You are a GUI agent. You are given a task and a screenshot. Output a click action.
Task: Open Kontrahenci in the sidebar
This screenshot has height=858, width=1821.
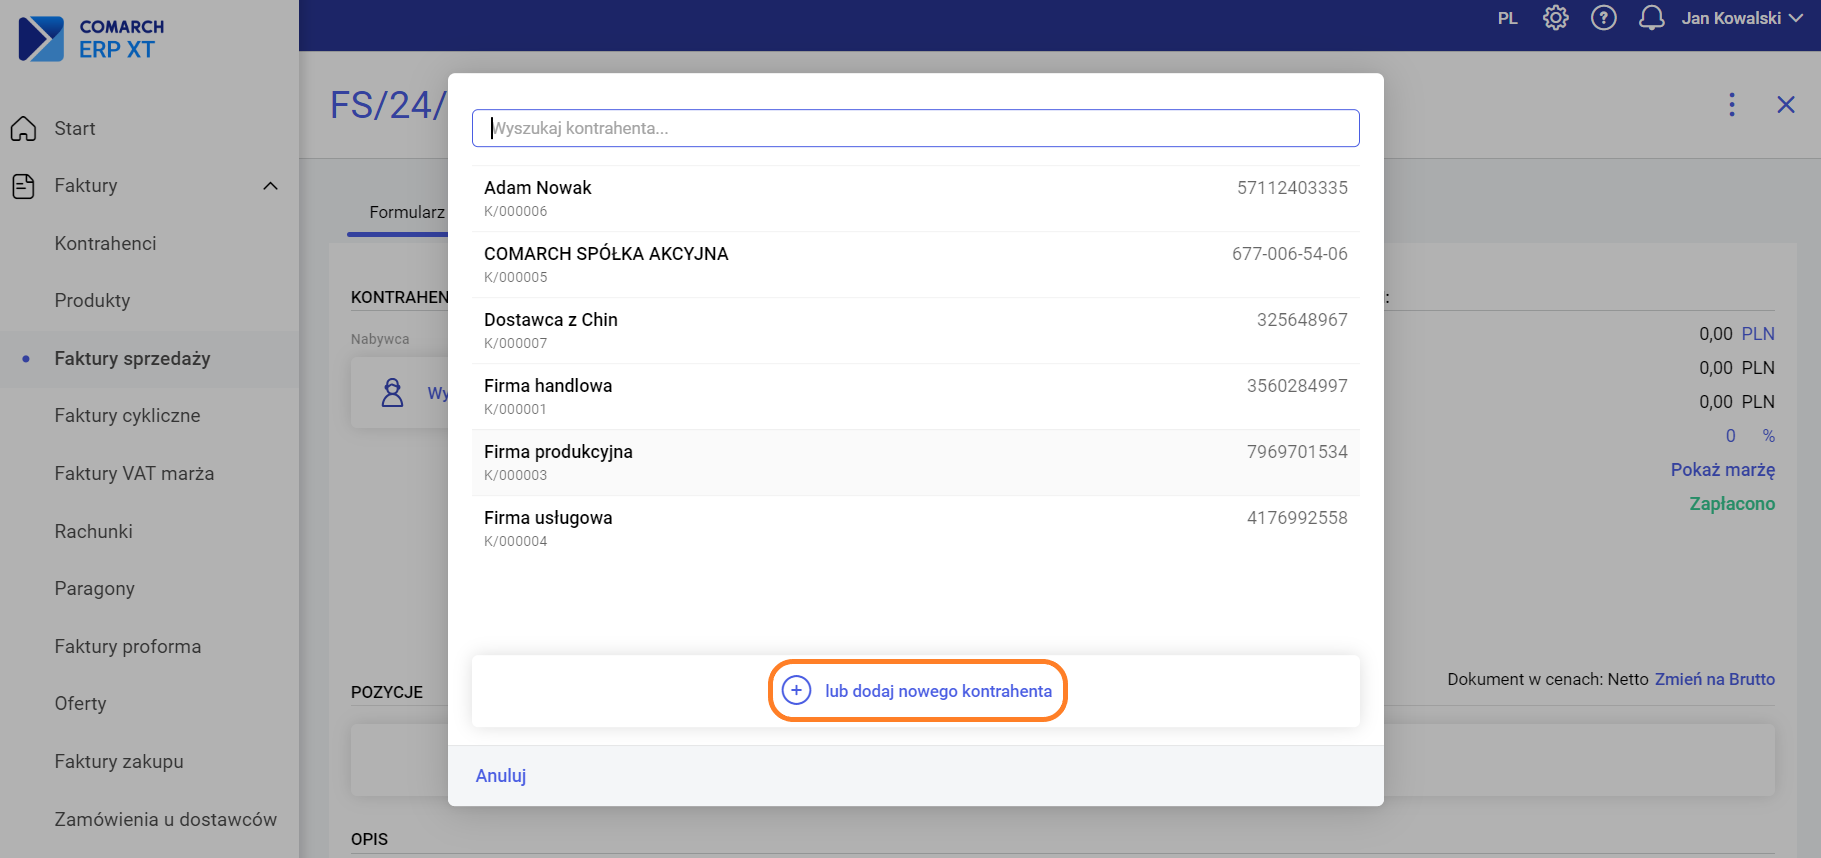[x=105, y=244]
